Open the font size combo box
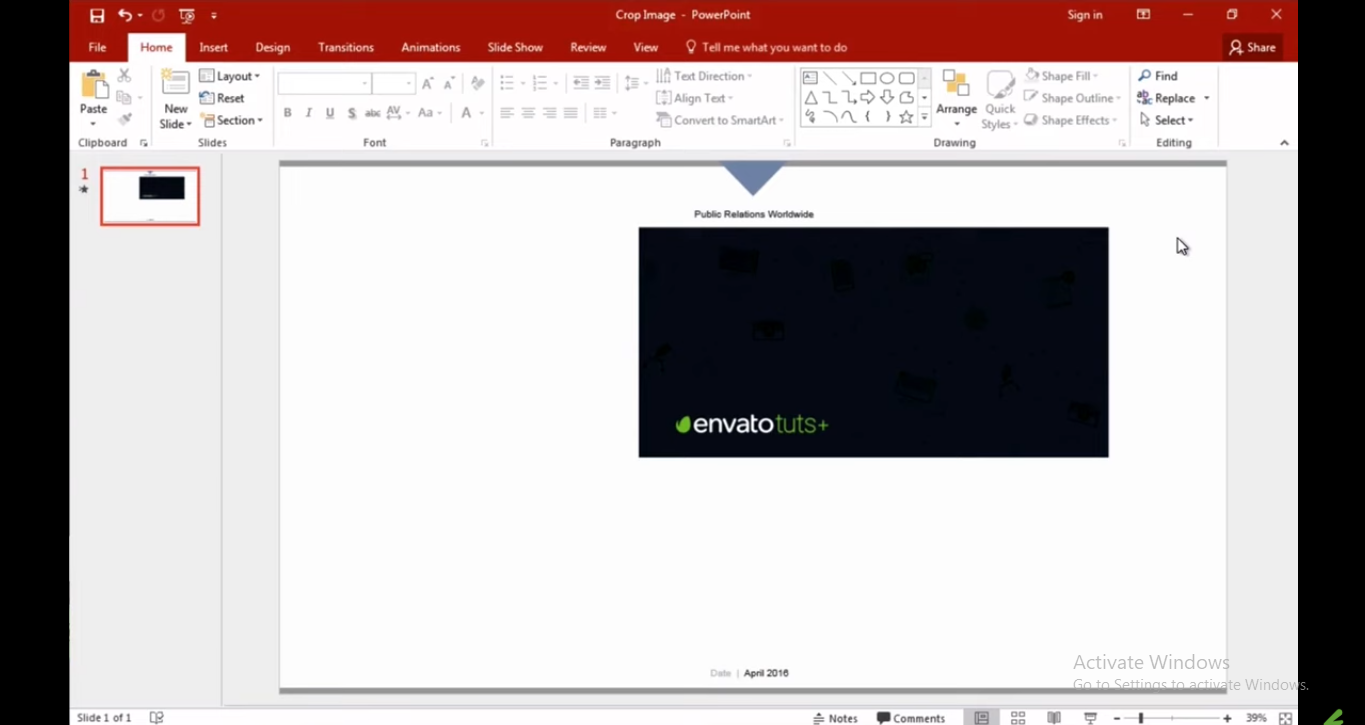This screenshot has width=1365, height=725. tap(394, 84)
